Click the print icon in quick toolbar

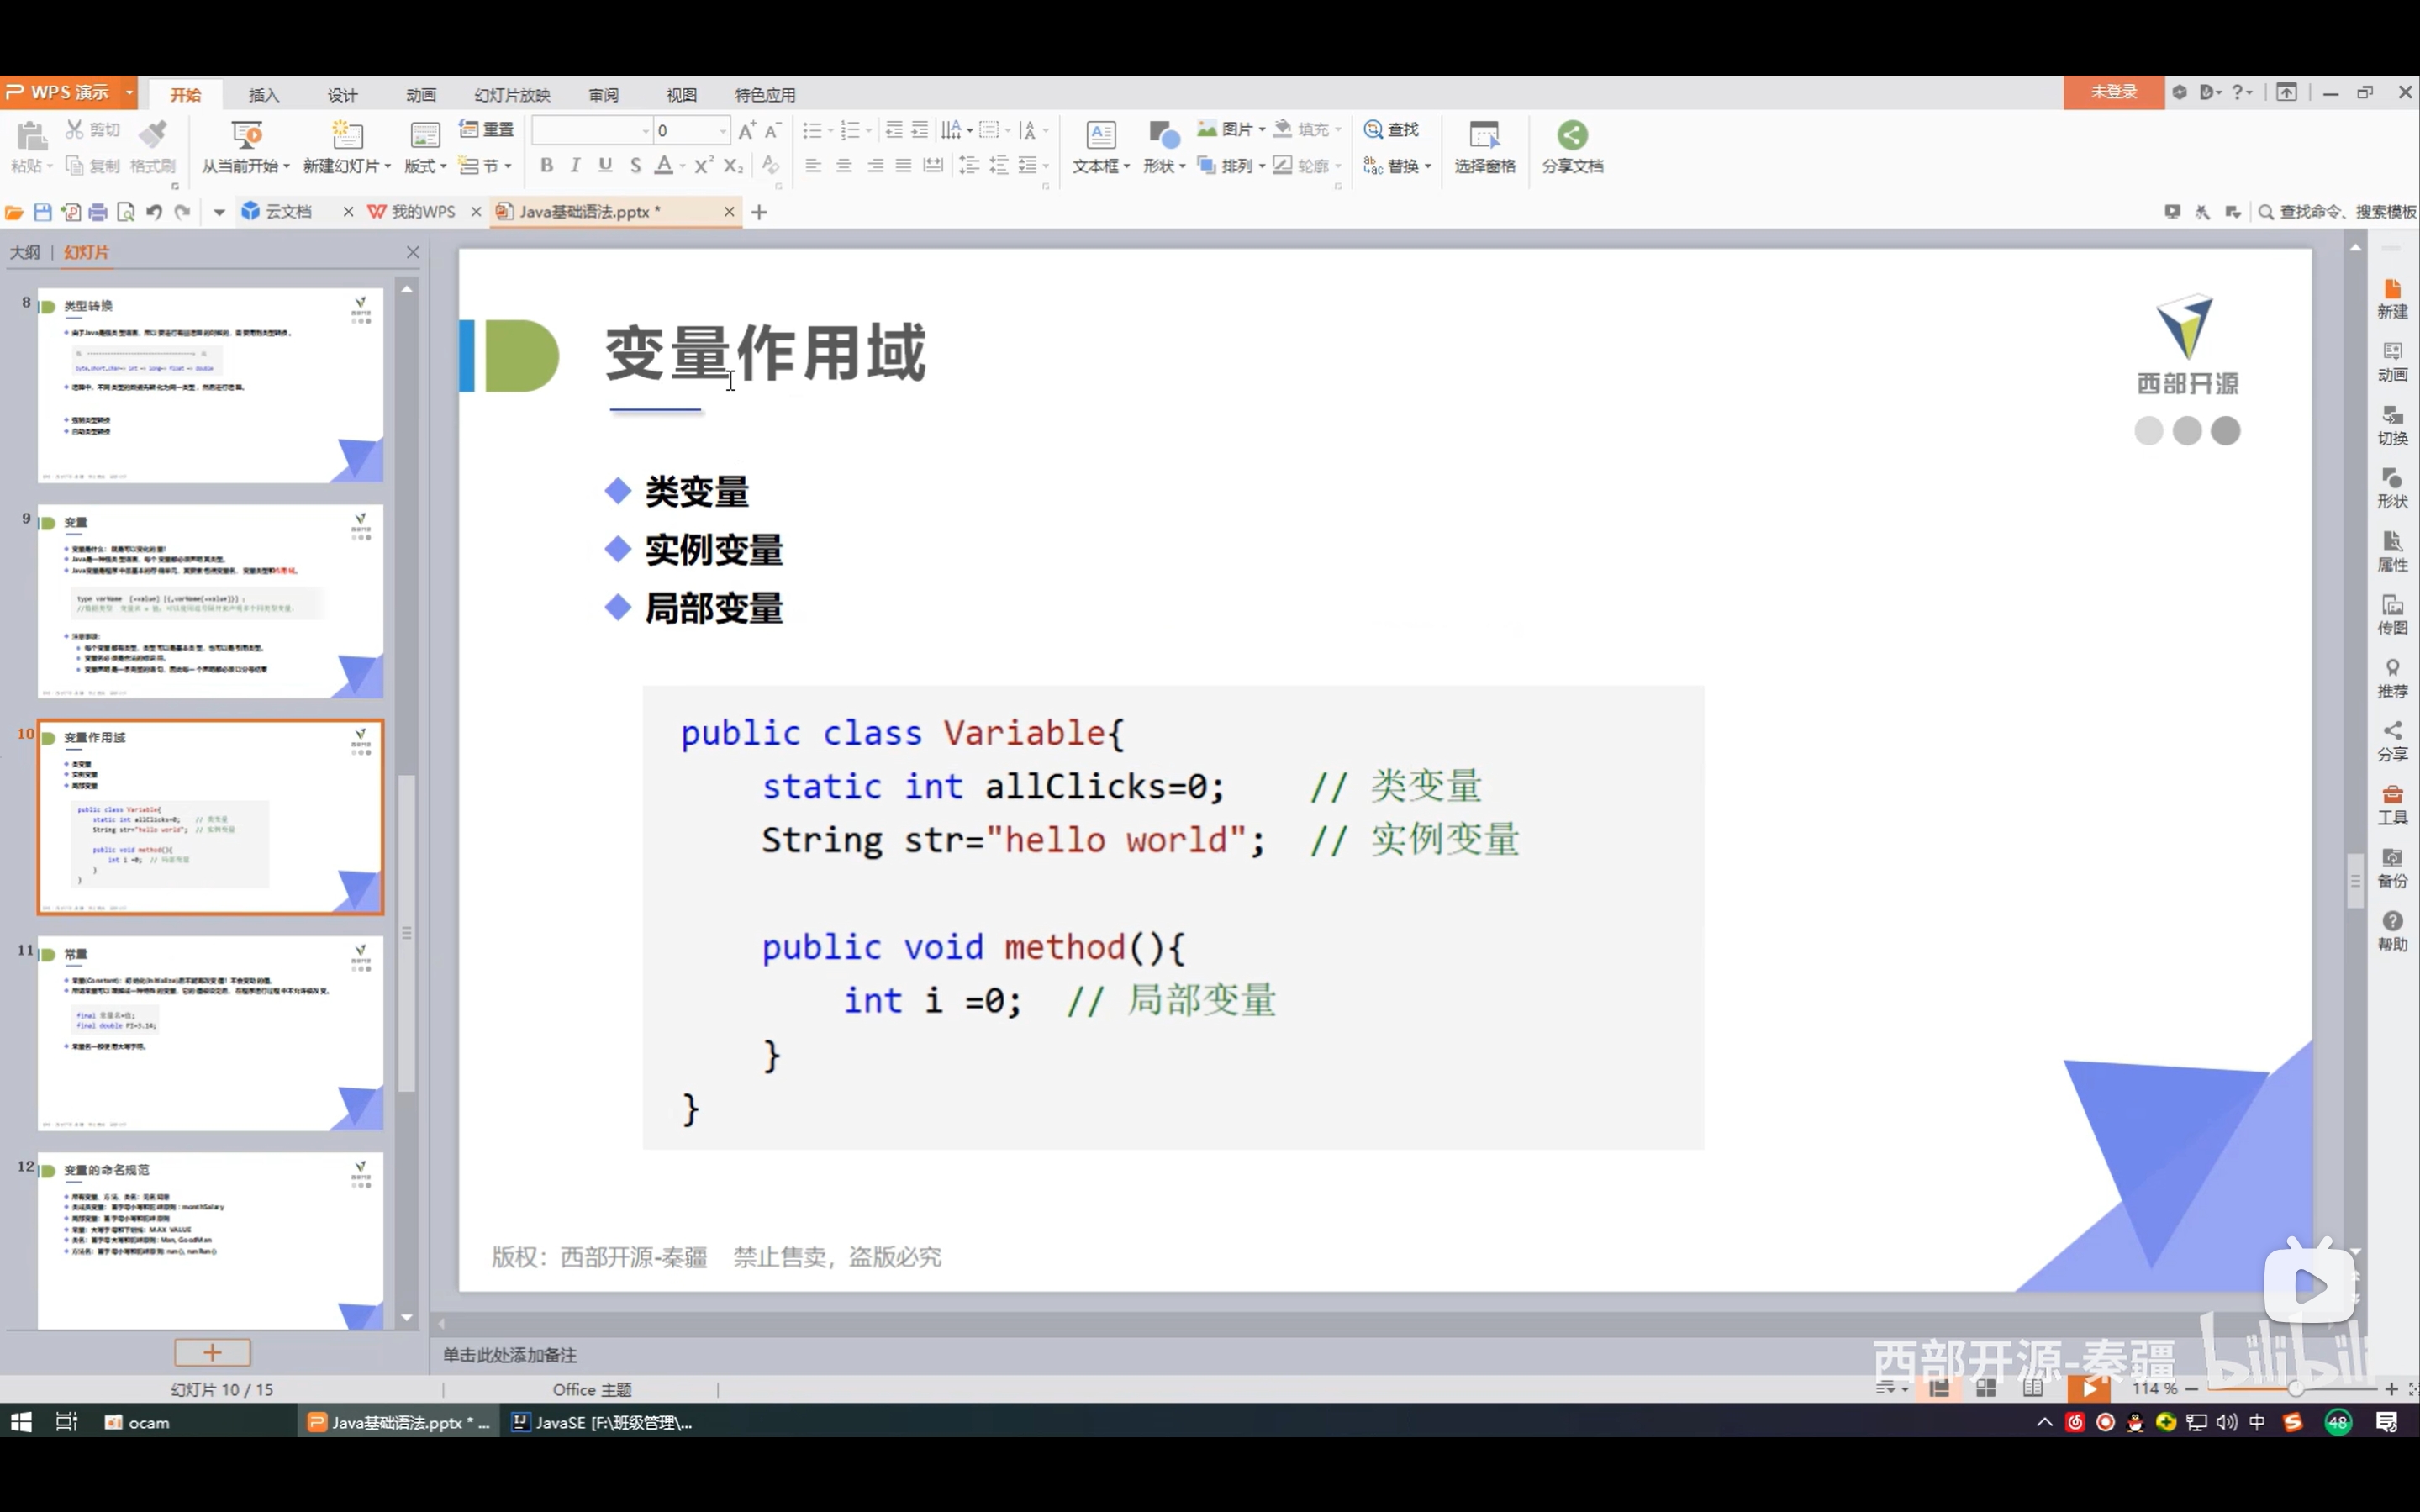pyautogui.click(x=98, y=212)
